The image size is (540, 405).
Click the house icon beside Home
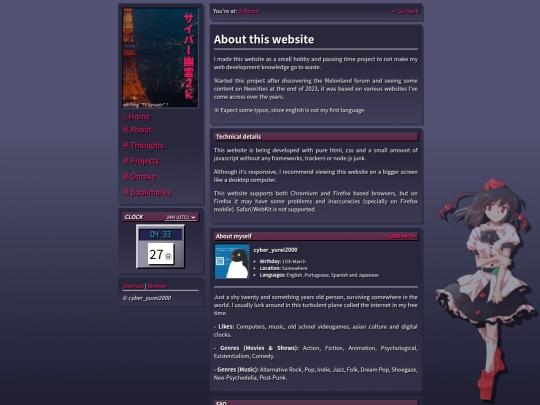pos(125,117)
